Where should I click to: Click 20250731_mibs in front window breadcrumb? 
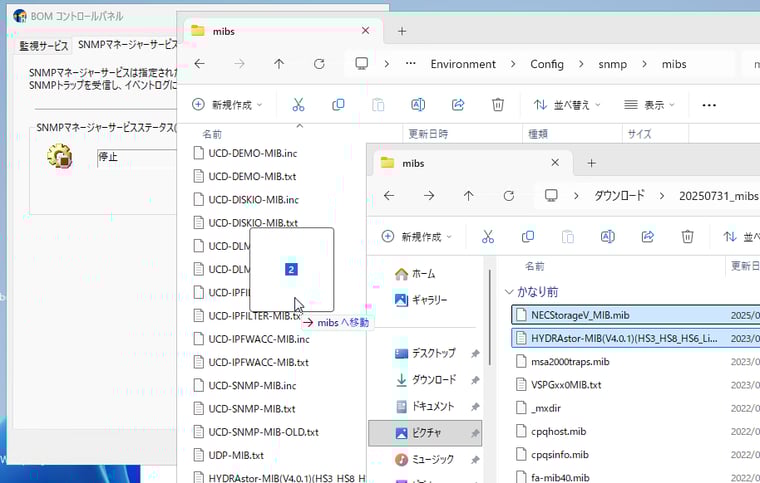coord(718,196)
